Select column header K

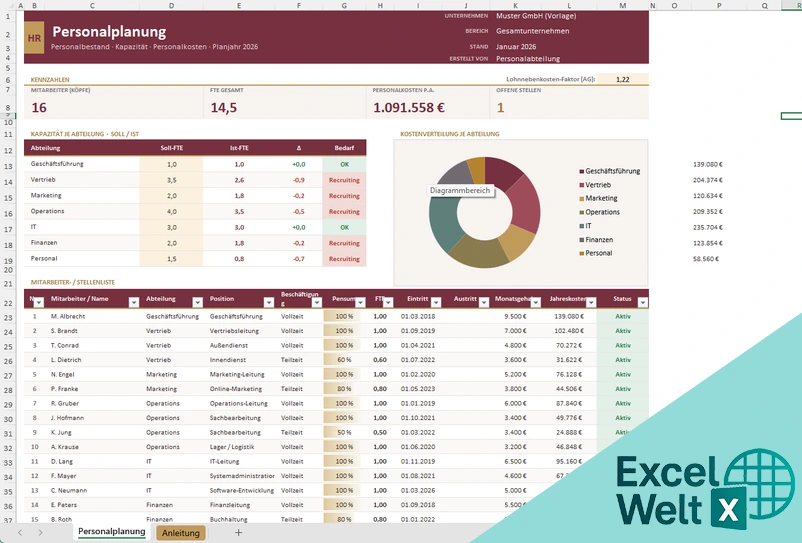pos(516,6)
